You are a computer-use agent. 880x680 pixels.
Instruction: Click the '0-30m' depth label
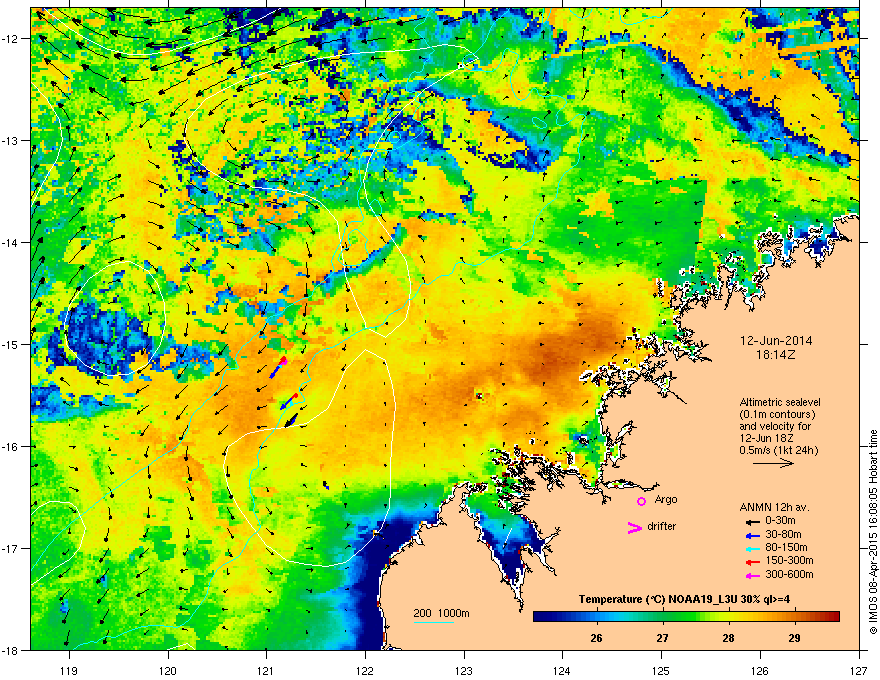(780, 521)
